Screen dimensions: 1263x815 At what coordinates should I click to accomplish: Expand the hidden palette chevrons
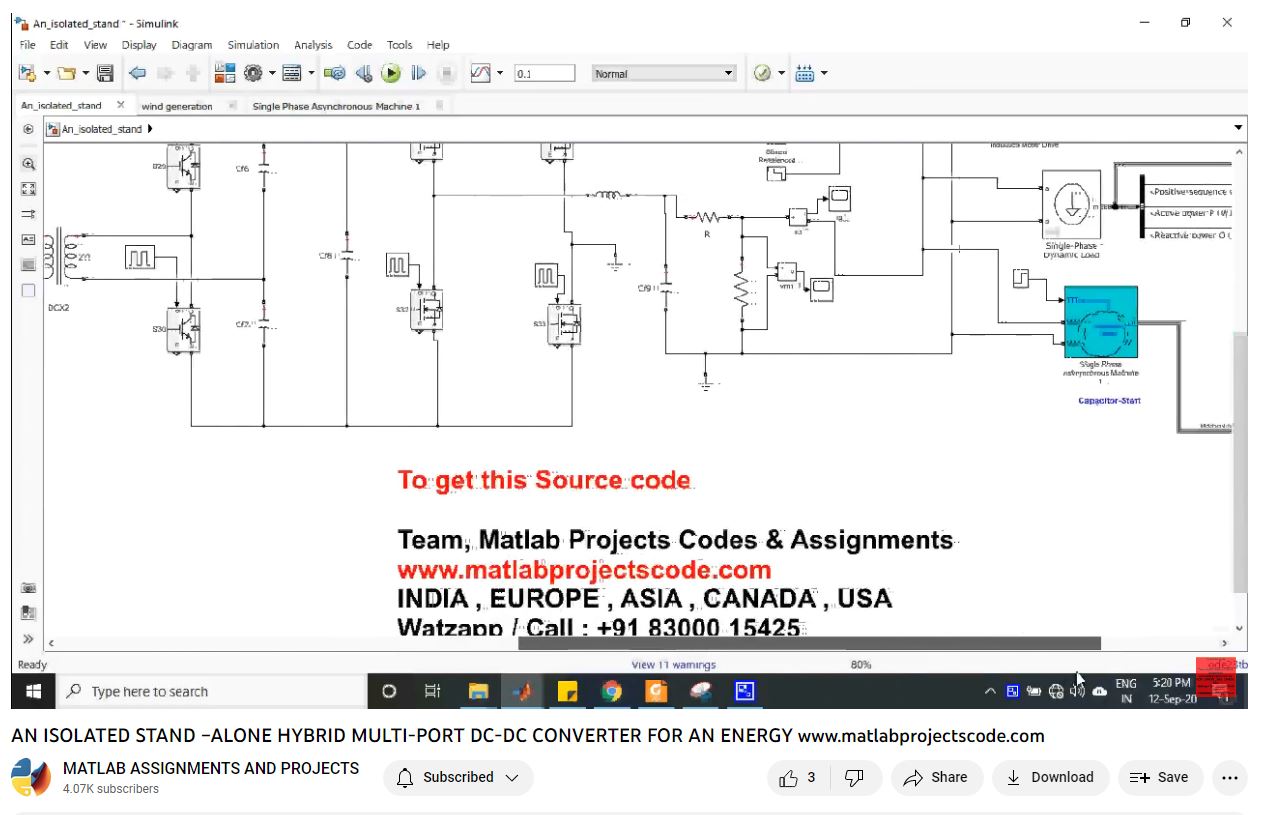click(x=28, y=639)
